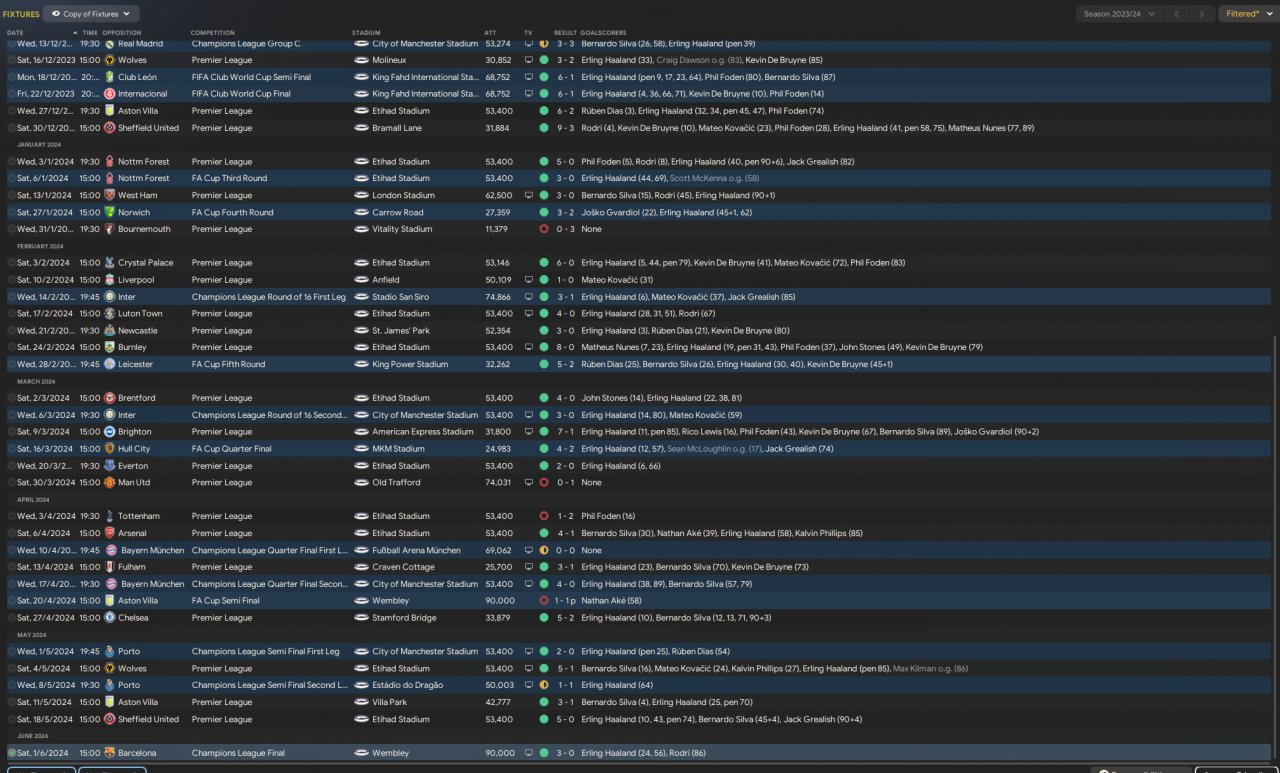Tick the select circle on the Chelsea fixture row
This screenshot has width=1280, height=773.
click(x=12, y=618)
